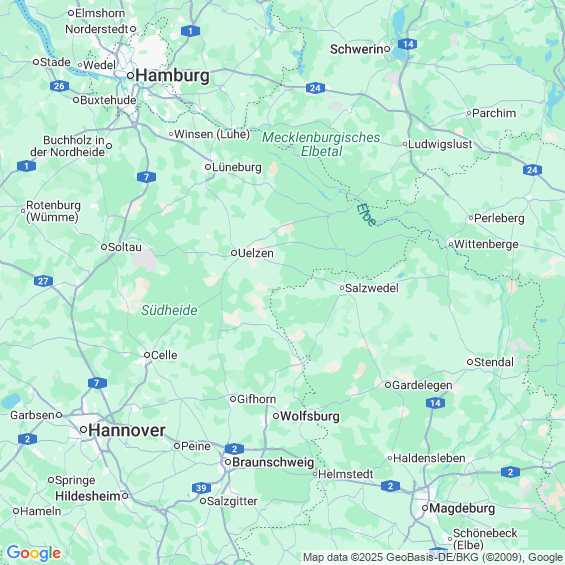Select the Uelzen town marker
This screenshot has width=565, height=565.
(x=233, y=253)
